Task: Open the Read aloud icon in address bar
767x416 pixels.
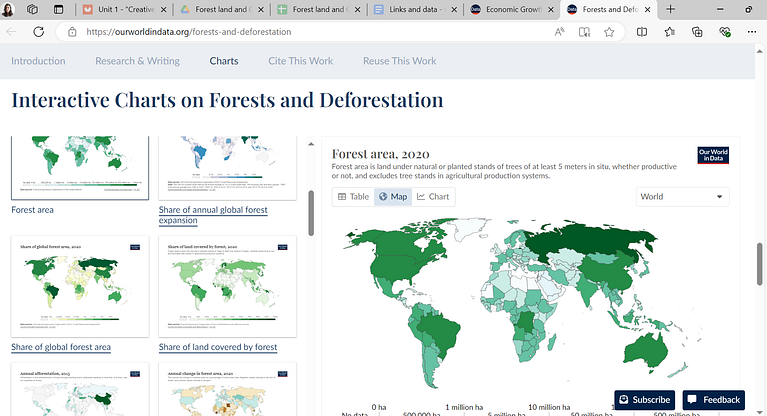Action: (560, 32)
